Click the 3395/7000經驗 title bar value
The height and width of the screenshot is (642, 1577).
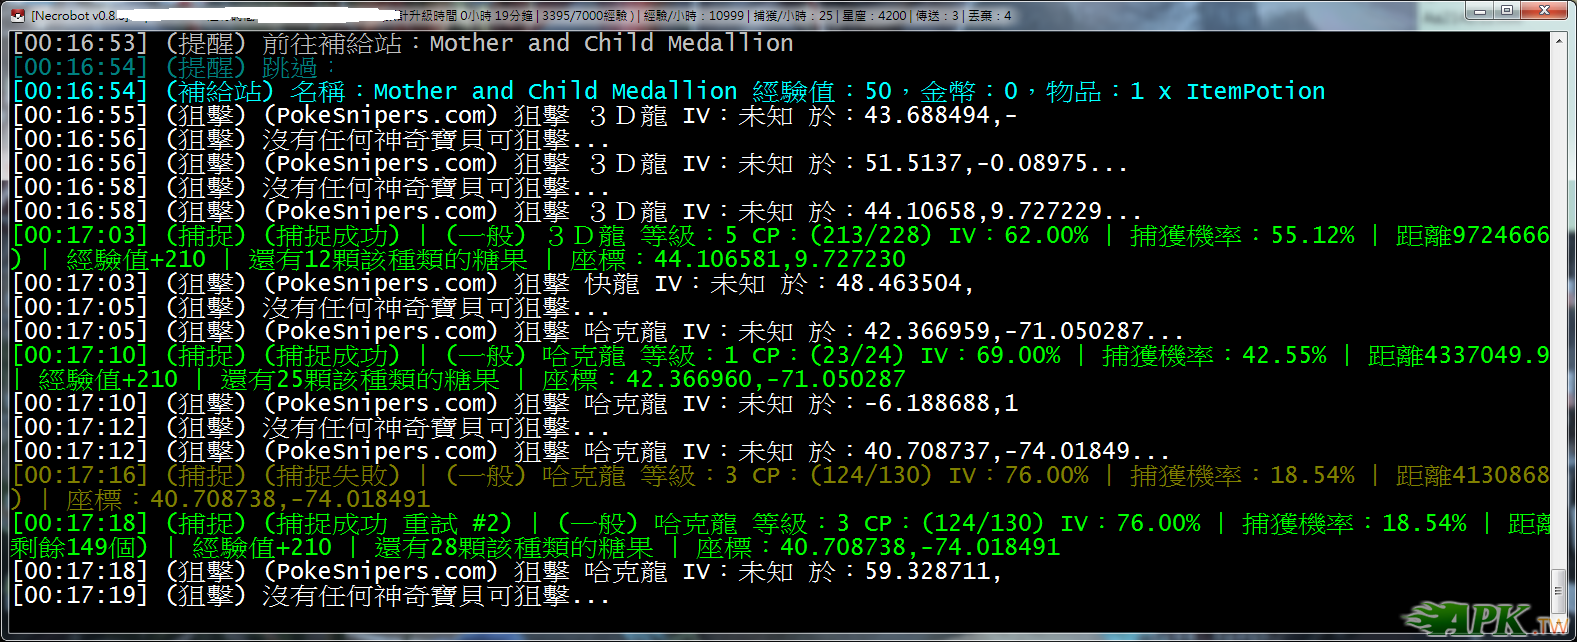[583, 15]
